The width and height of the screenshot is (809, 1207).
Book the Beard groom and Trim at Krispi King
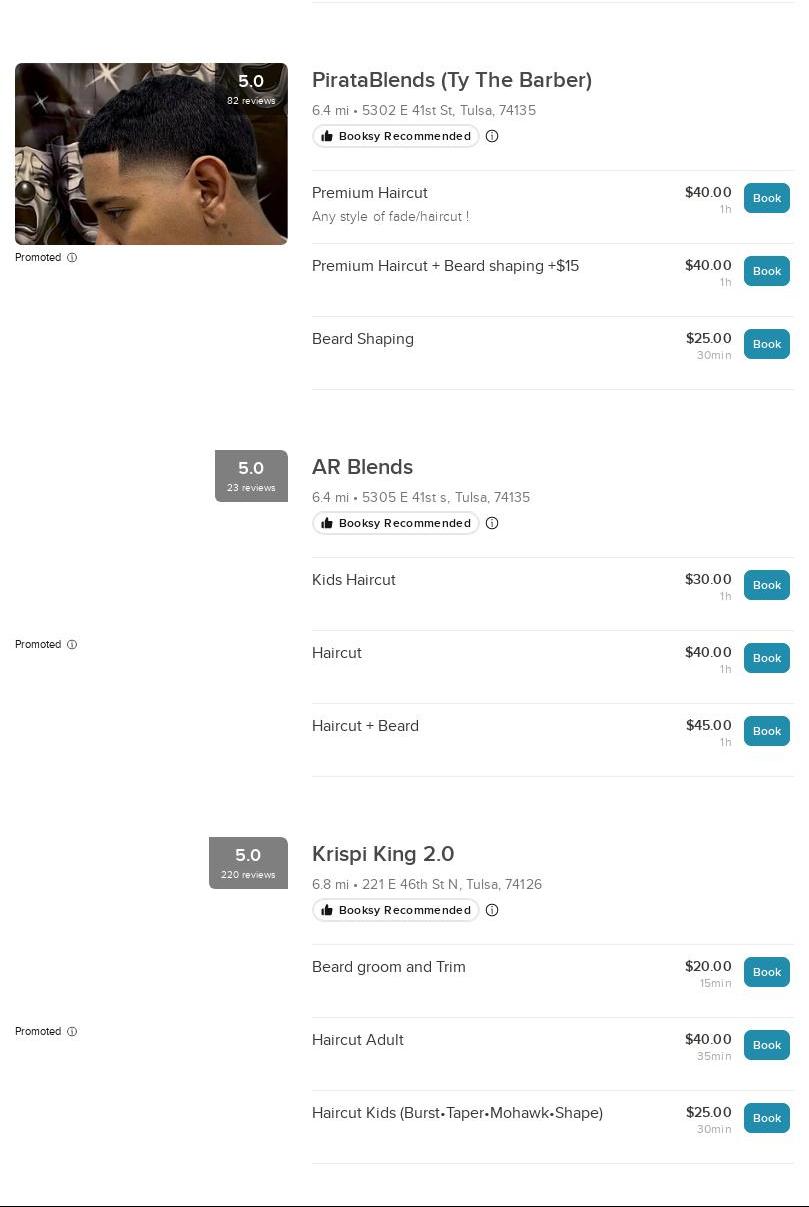(766, 972)
